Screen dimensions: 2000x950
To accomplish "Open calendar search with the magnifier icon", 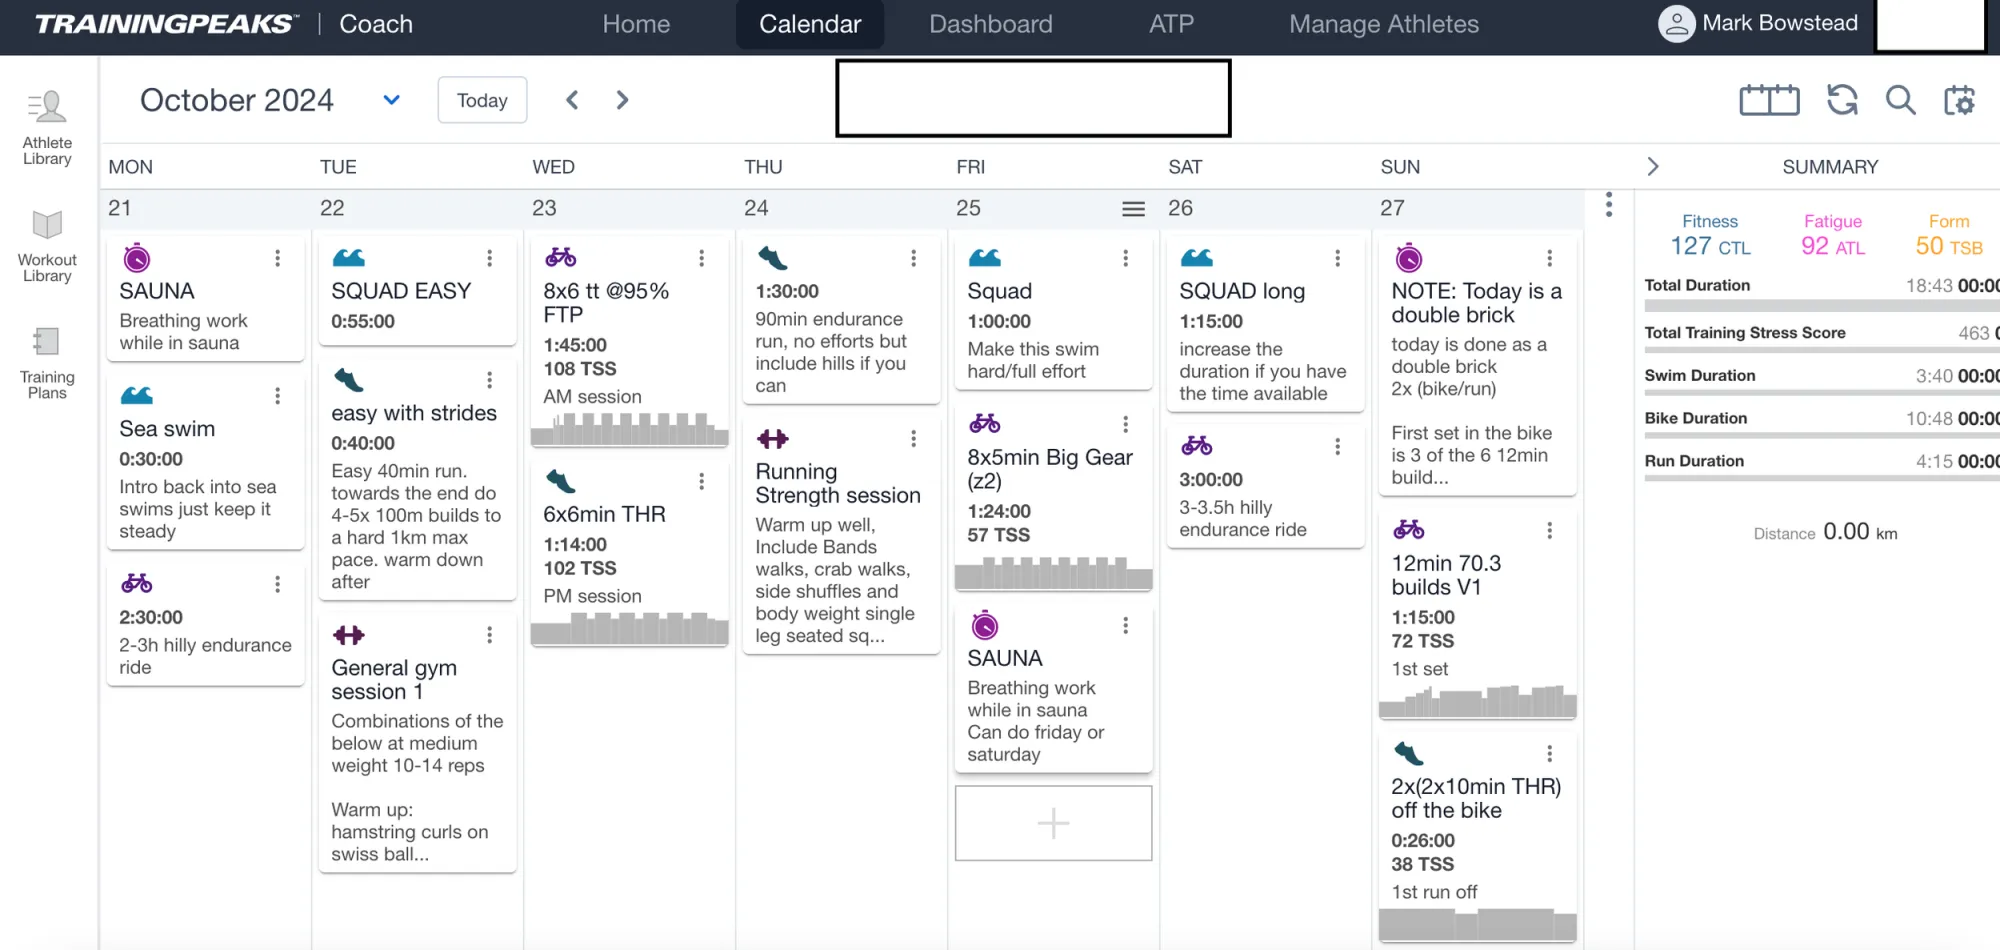I will pyautogui.click(x=1900, y=100).
